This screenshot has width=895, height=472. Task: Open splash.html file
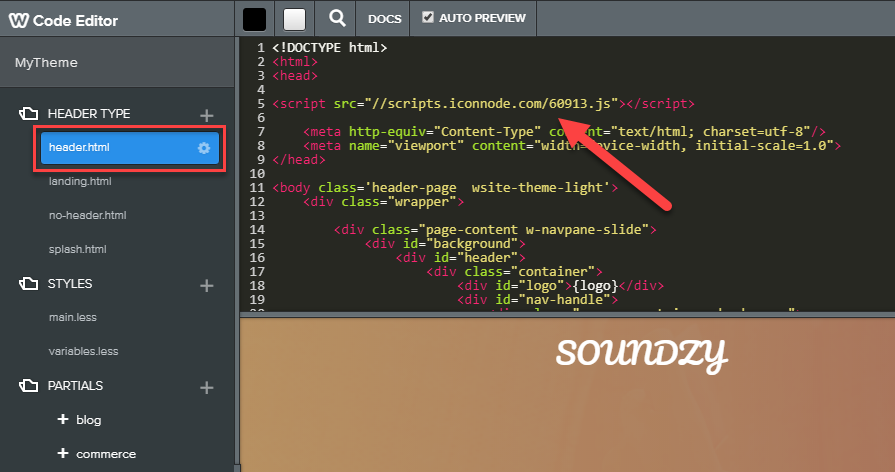[78, 249]
